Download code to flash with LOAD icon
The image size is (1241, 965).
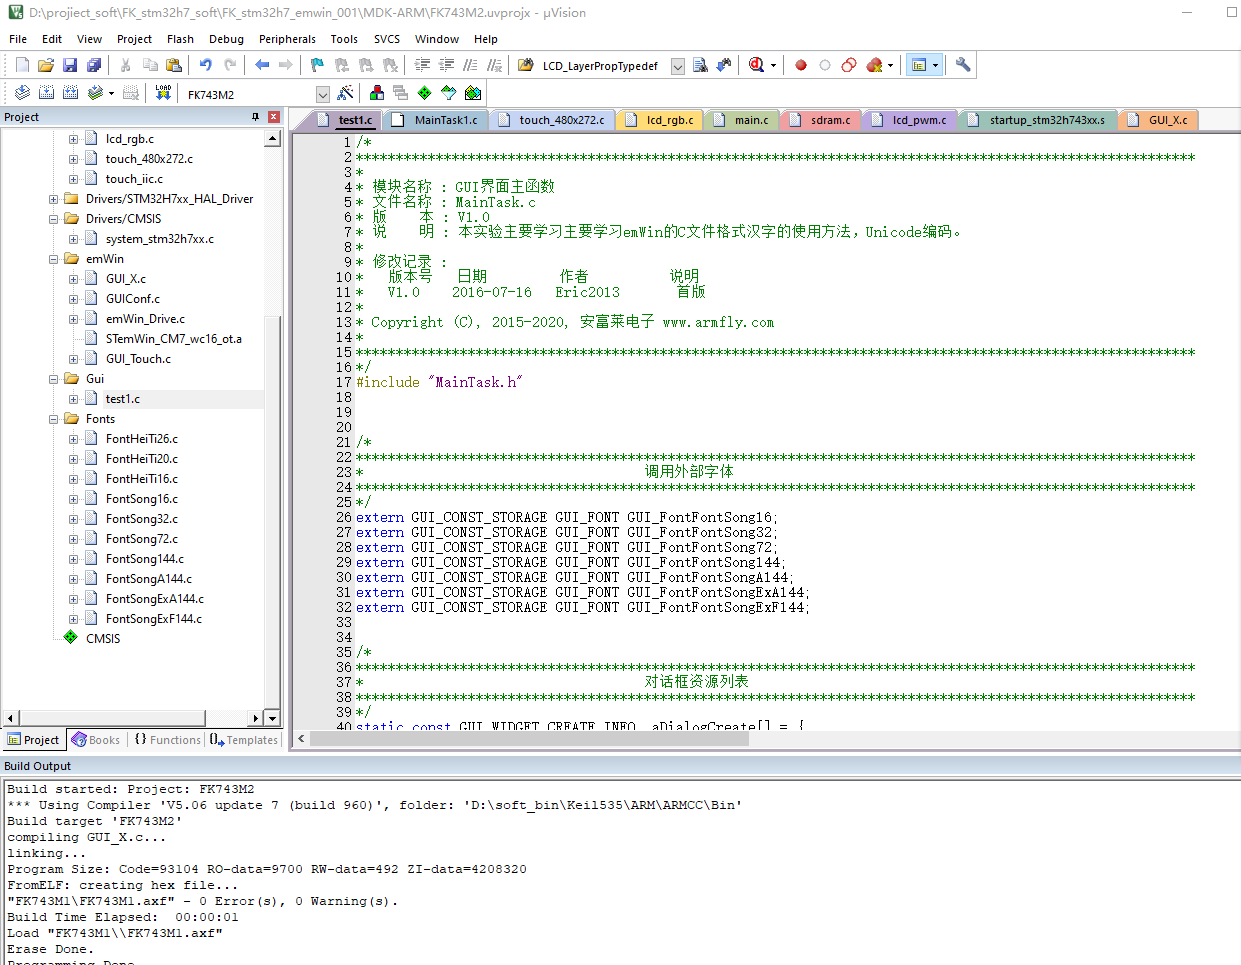(x=163, y=93)
